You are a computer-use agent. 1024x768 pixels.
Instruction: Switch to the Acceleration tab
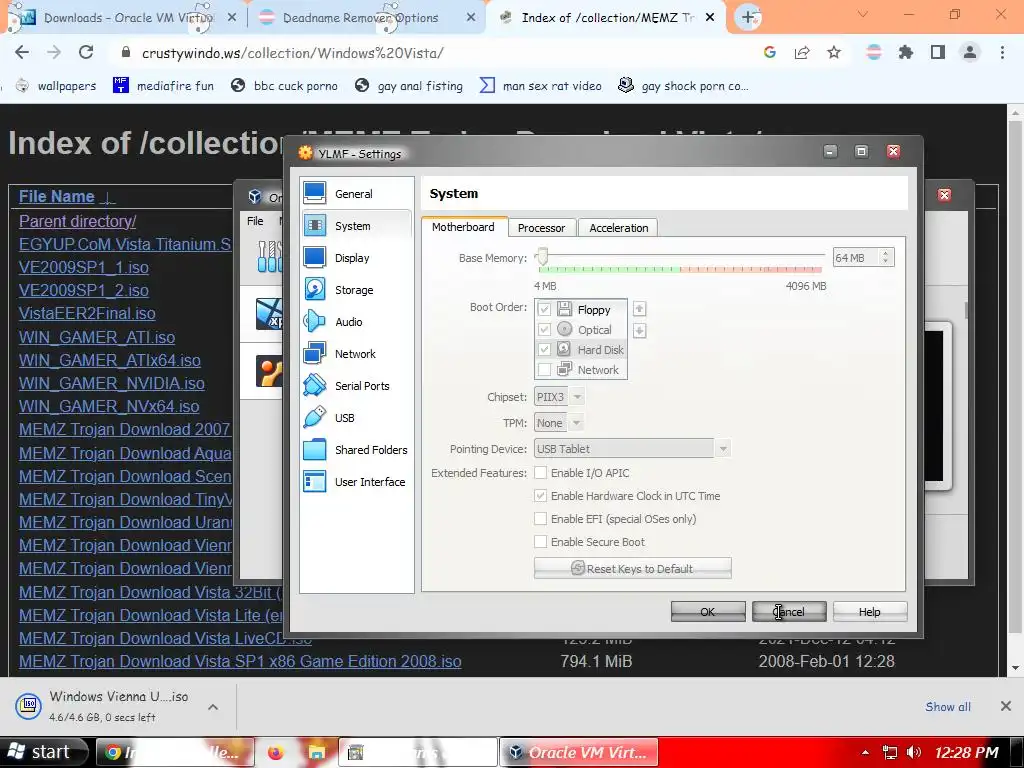pos(618,228)
